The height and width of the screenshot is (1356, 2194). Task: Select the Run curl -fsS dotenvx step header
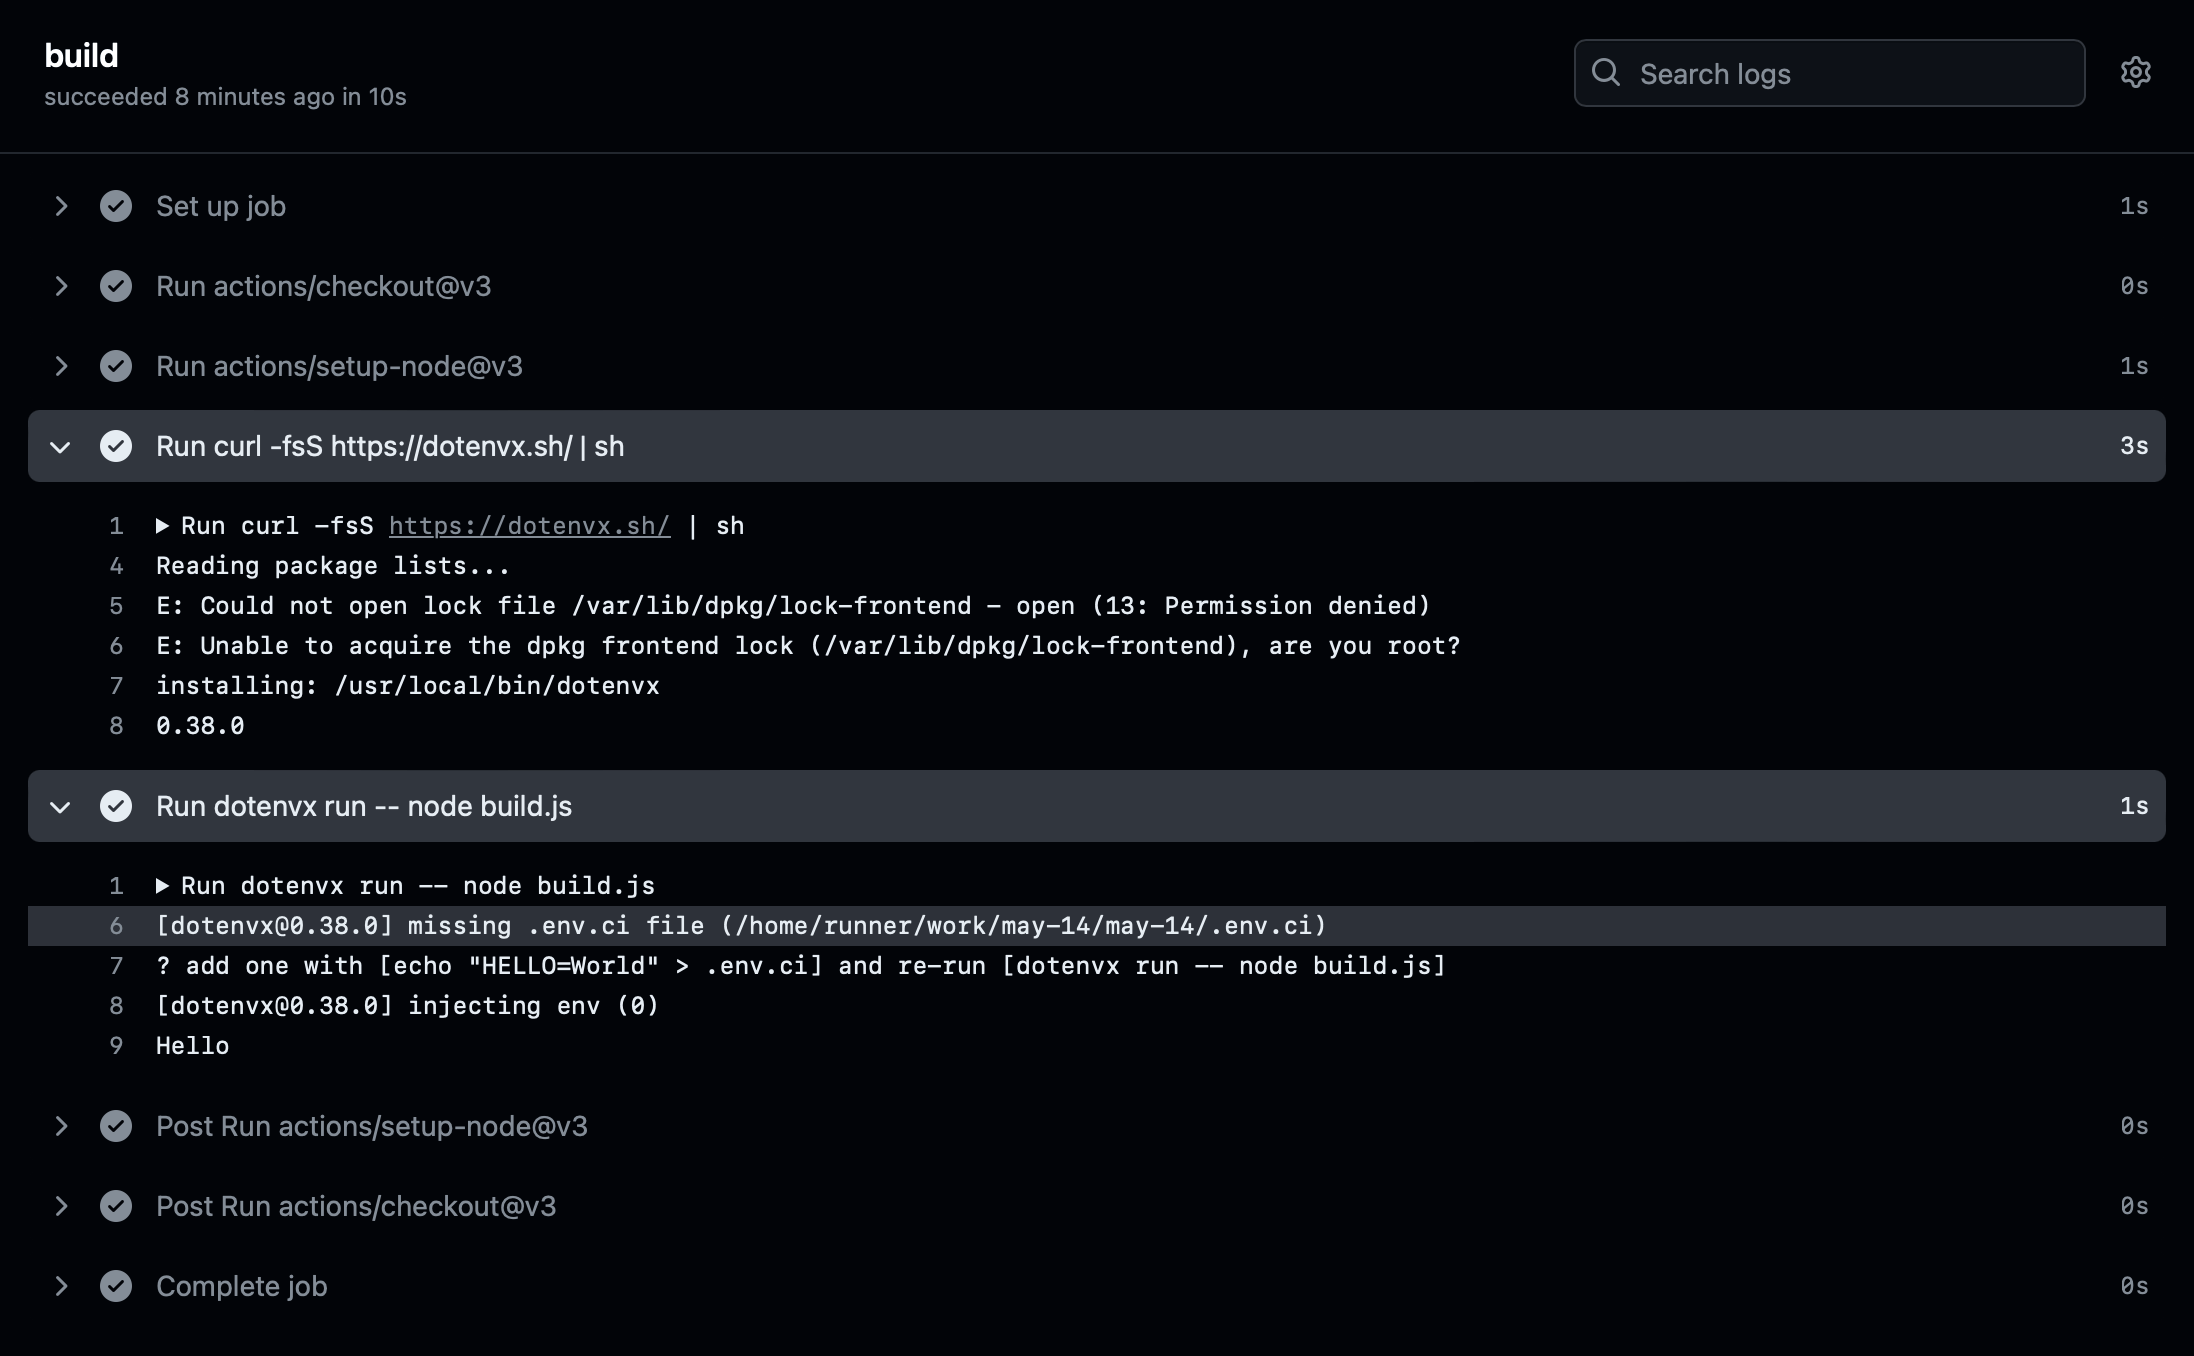390,446
